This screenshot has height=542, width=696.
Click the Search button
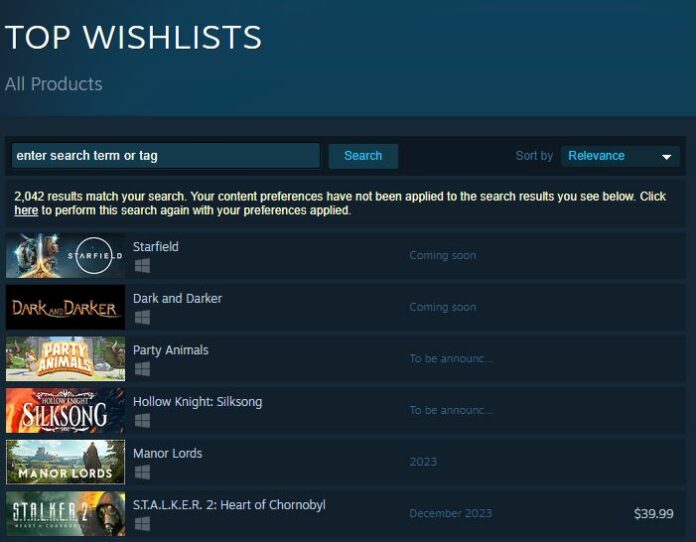pyautogui.click(x=363, y=156)
